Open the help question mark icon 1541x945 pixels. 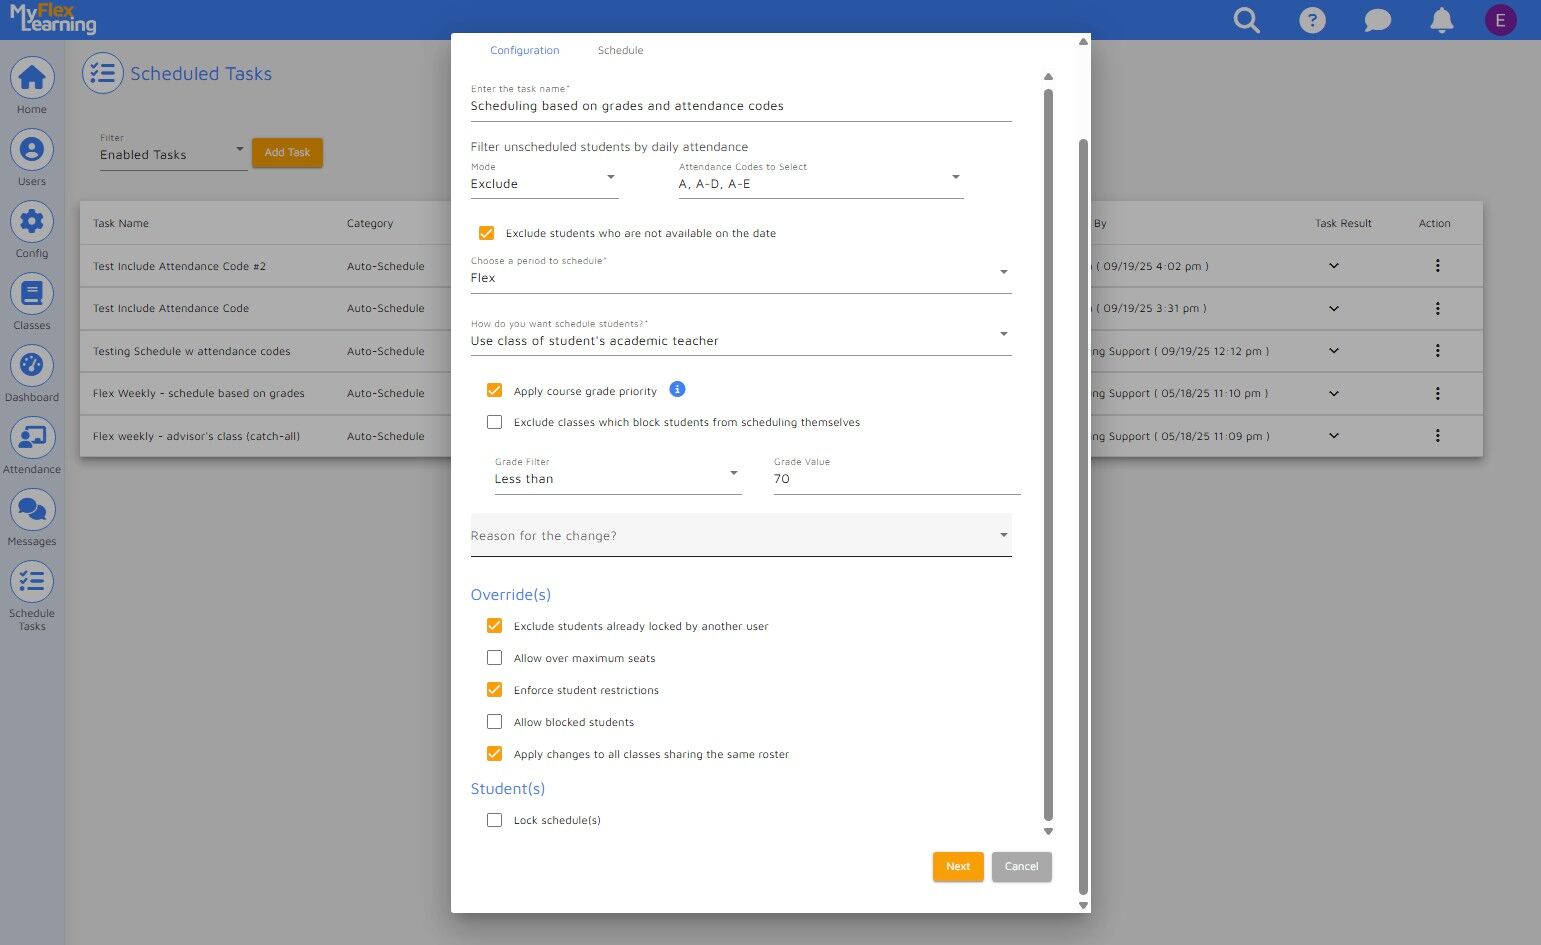pyautogui.click(x=1312, y=20)
